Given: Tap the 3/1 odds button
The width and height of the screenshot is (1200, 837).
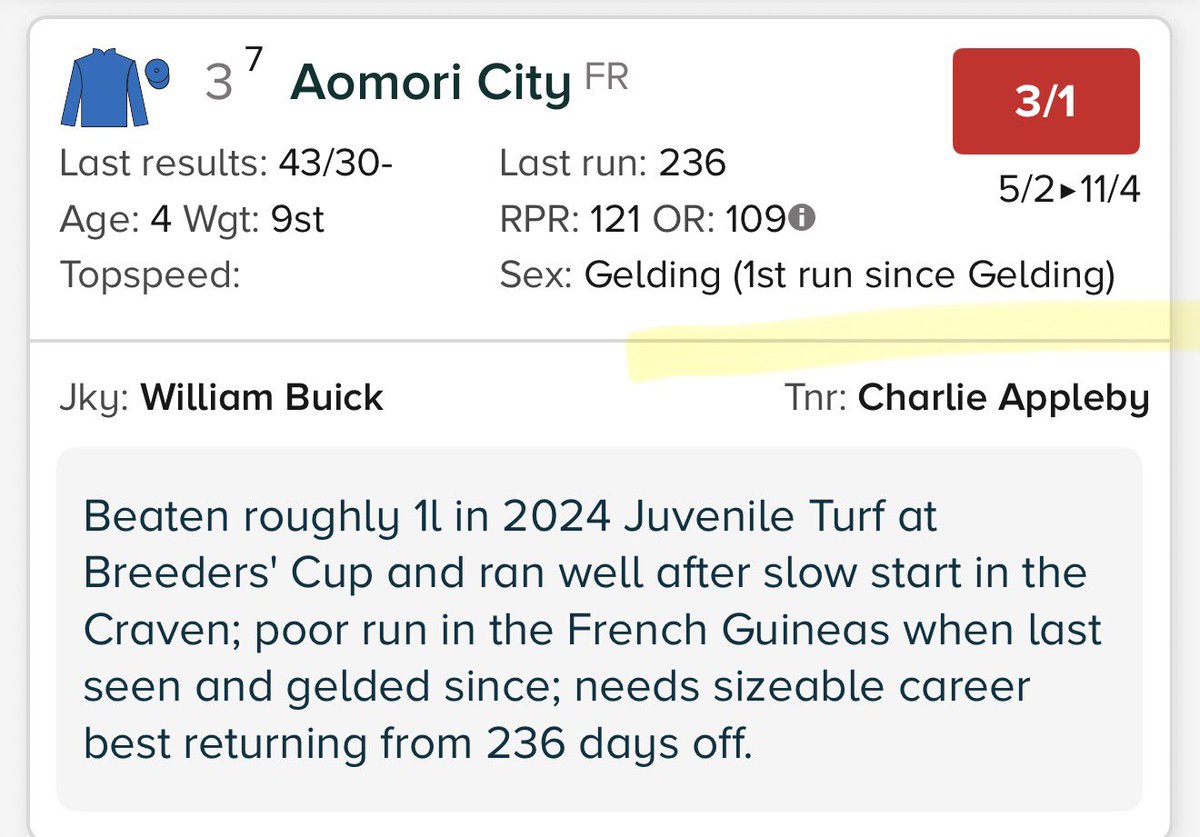Looking at the screenshot, I should point(1045,102).
